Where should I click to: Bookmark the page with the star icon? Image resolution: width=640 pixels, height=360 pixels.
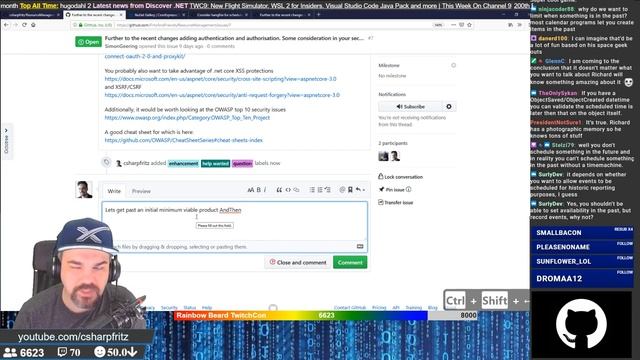click(x=469, y=25)
